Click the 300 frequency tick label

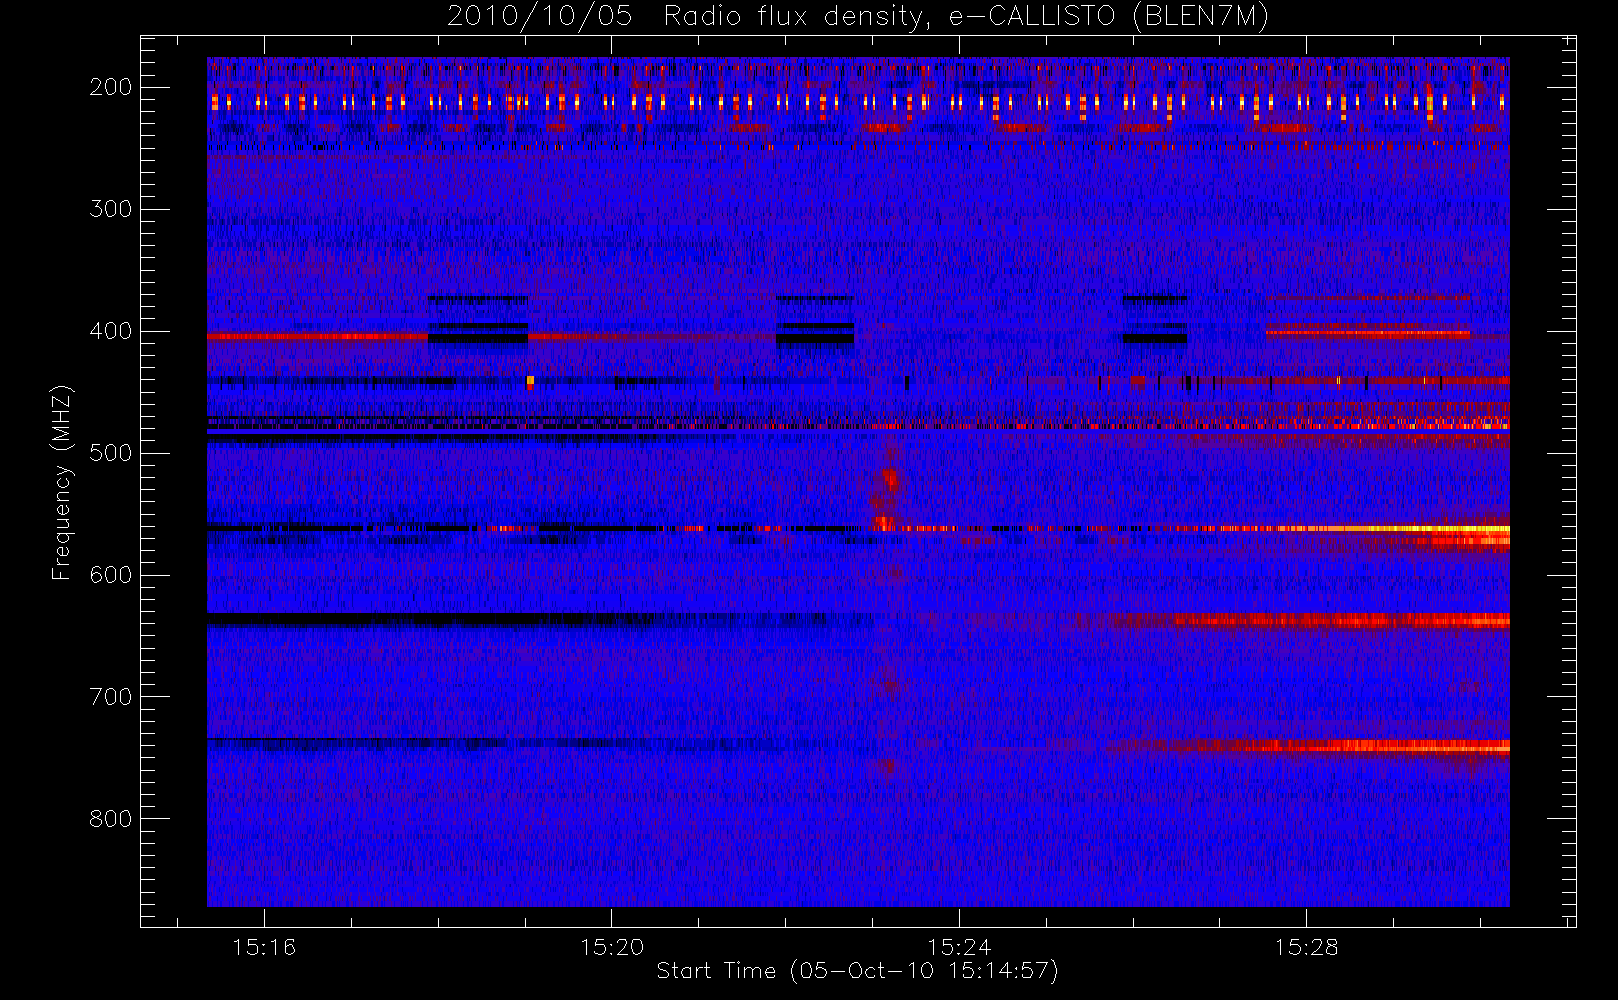(x=111, y=209)
